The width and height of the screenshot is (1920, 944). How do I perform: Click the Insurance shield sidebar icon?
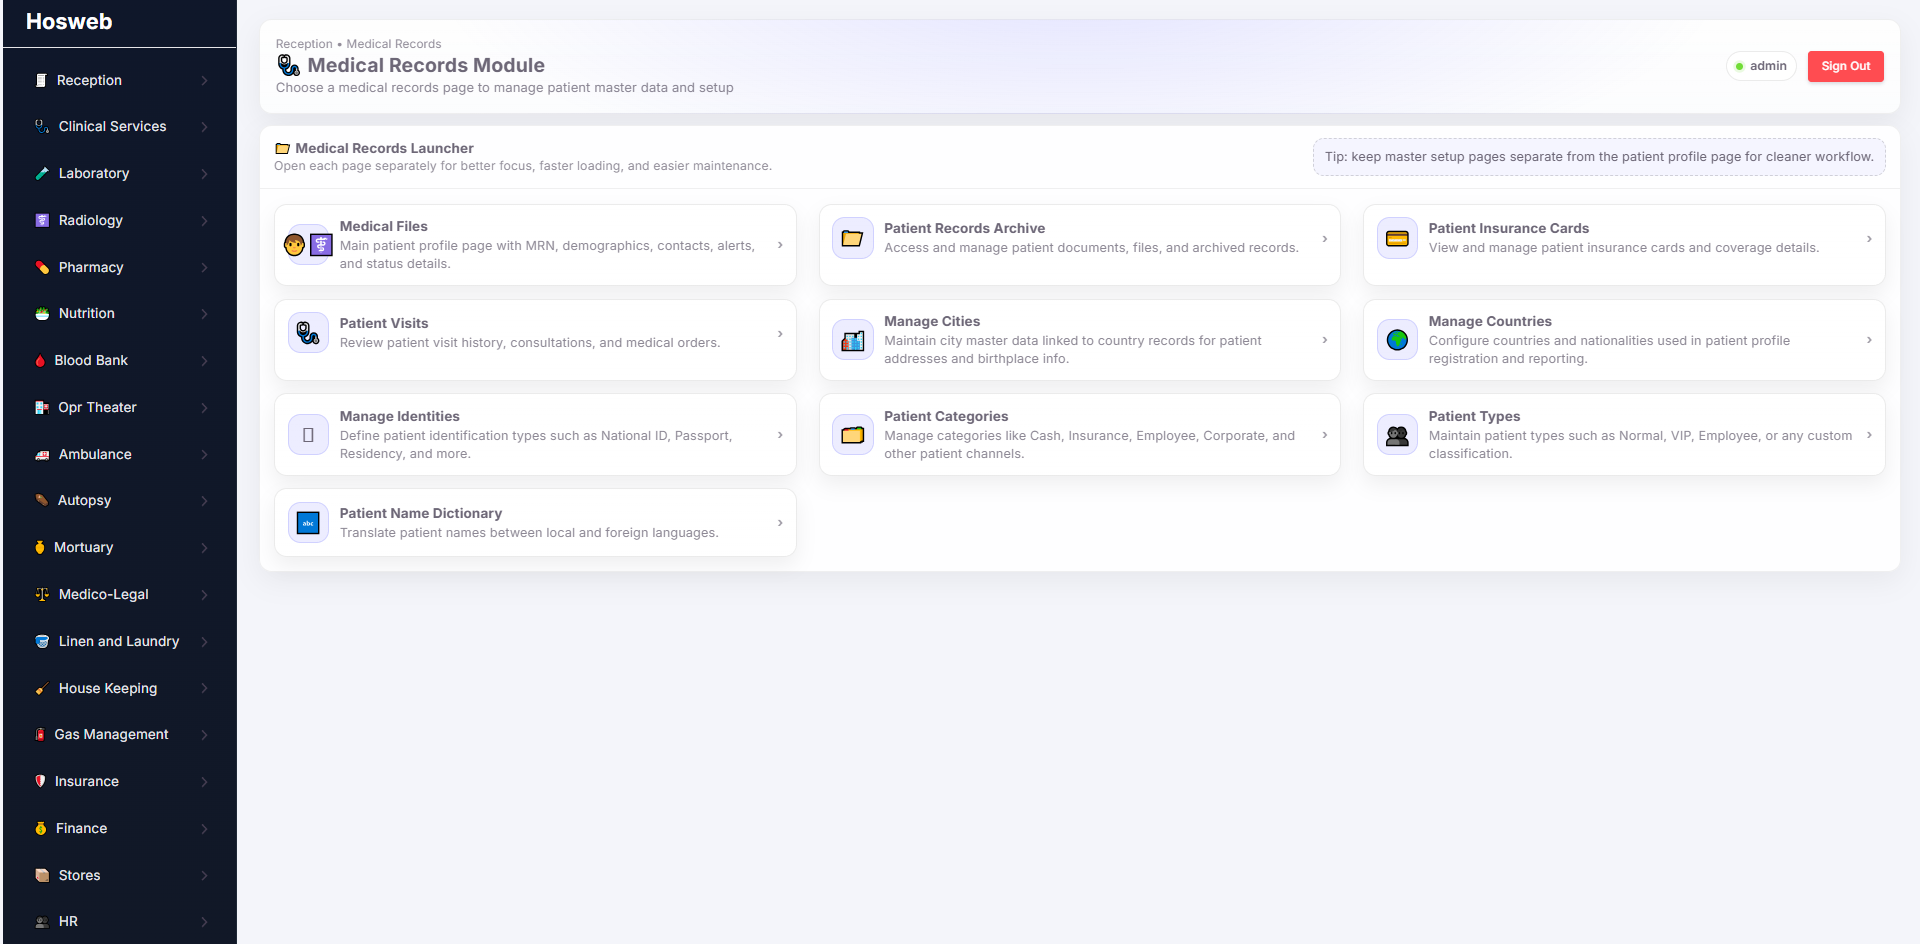[x=40, y=781]
